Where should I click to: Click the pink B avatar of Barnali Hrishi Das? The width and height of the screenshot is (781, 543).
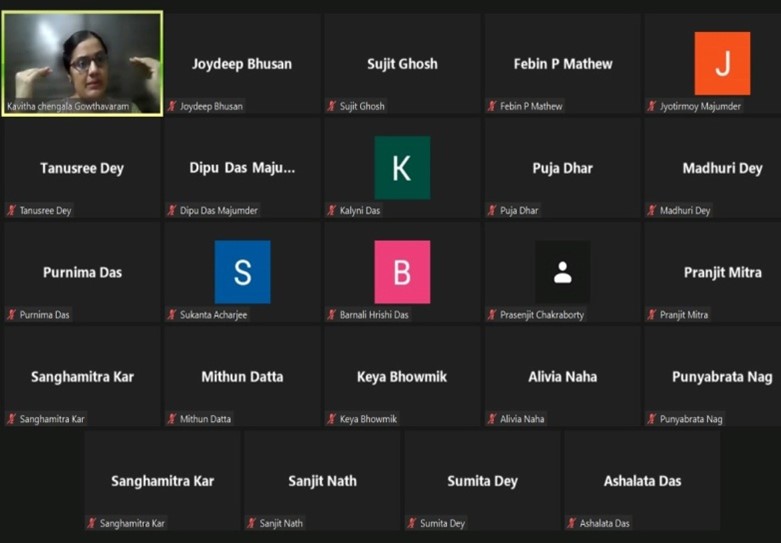click(x=402, y=272)
